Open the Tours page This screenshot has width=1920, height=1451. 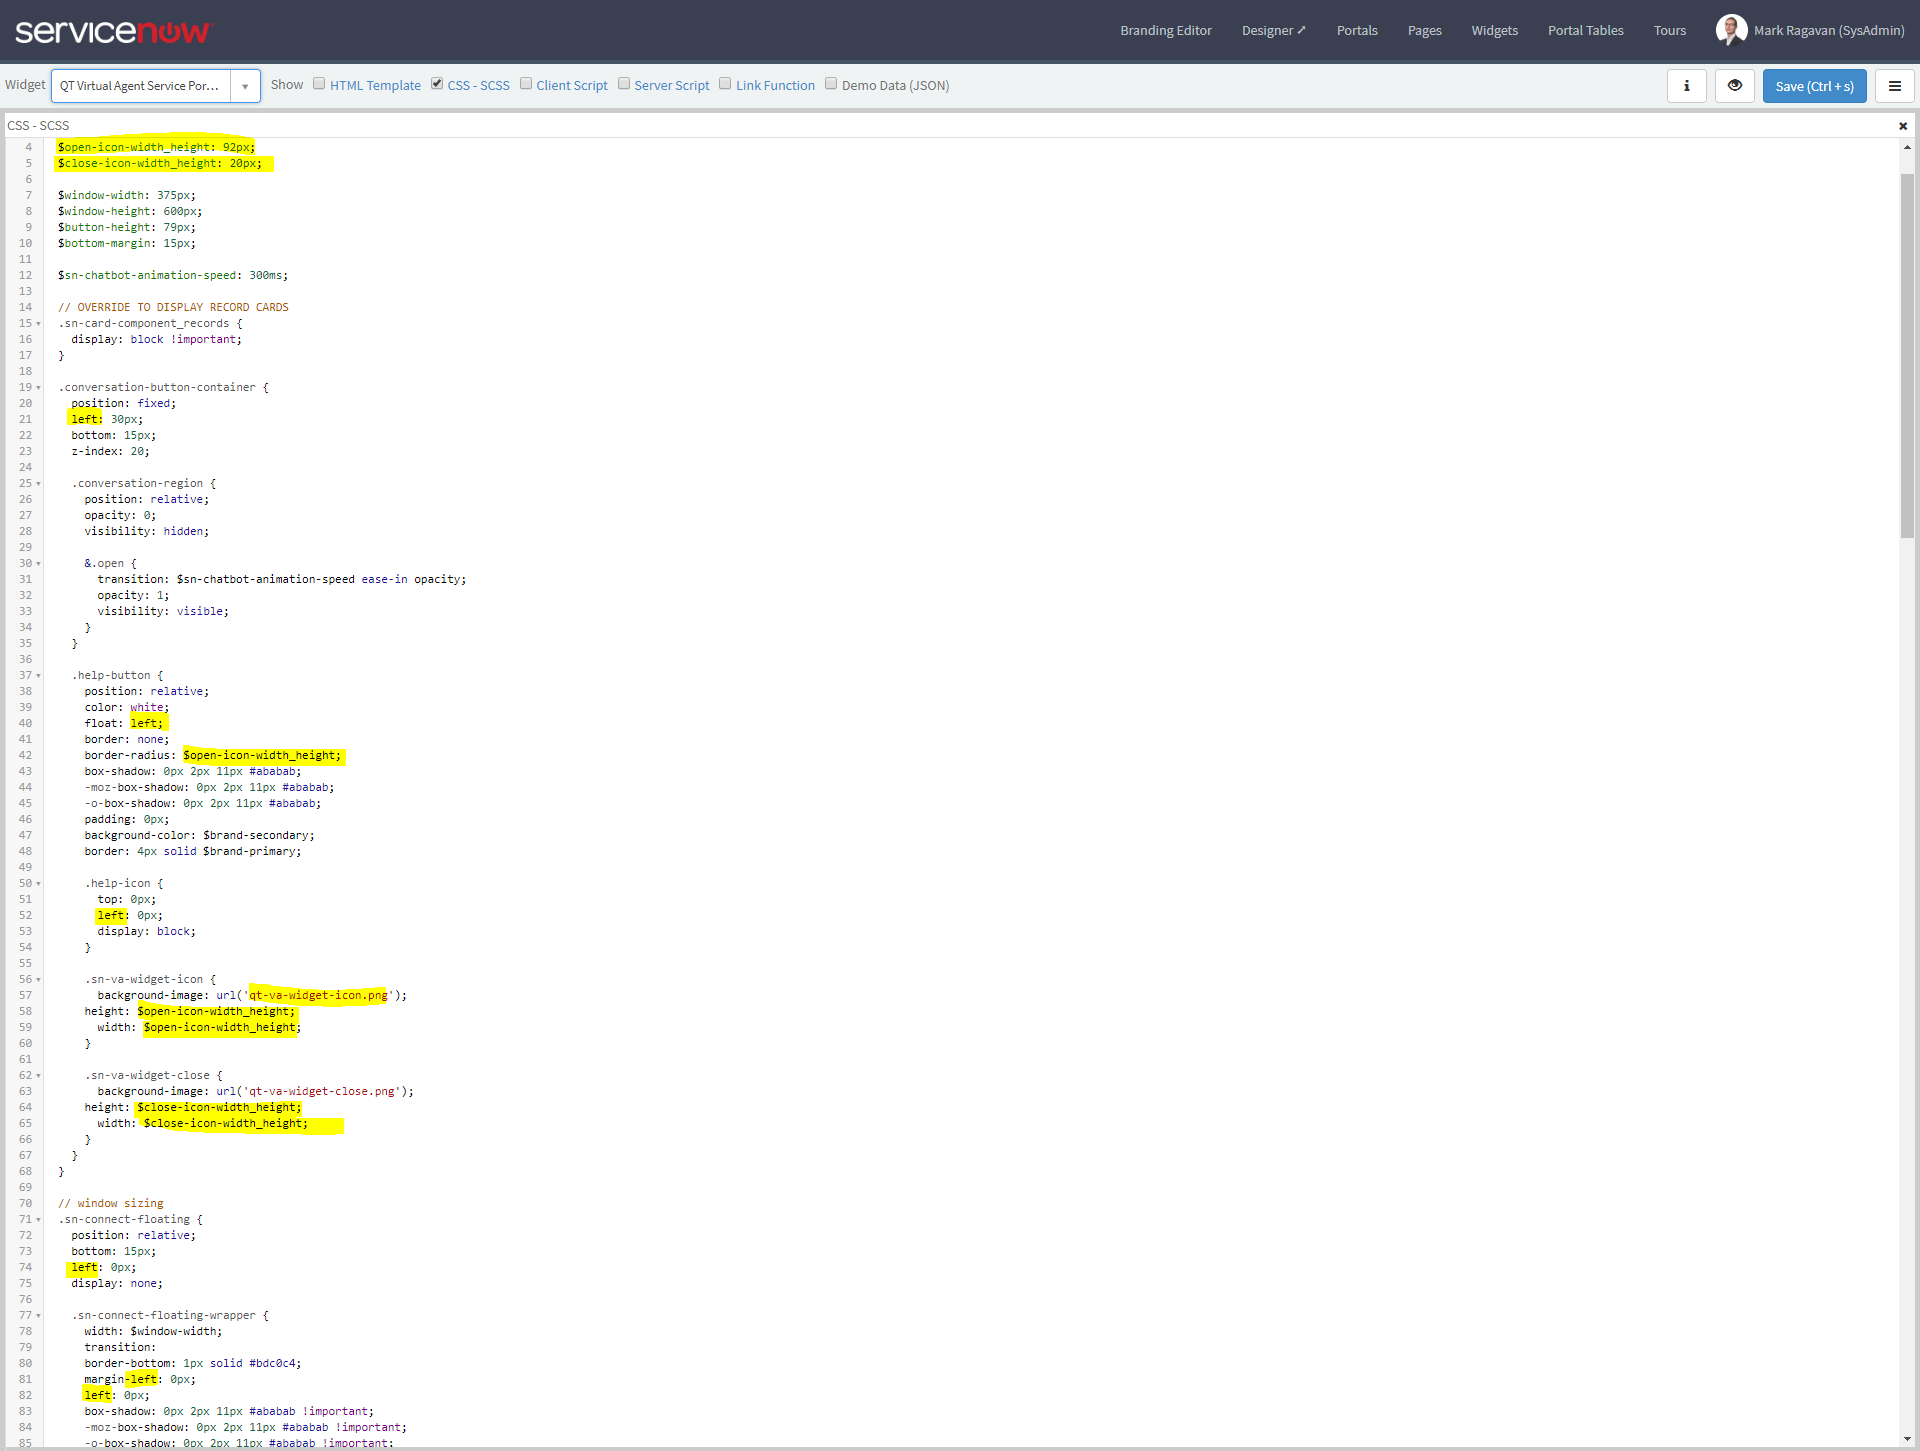1670,30
